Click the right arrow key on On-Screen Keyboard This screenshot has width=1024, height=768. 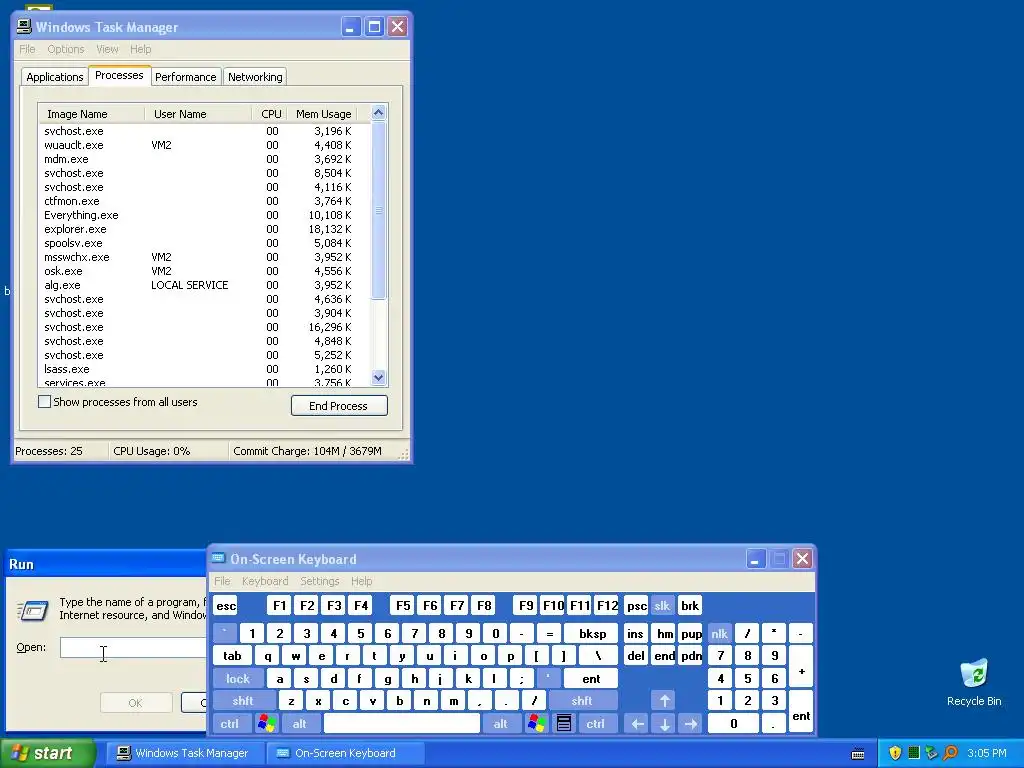[x=692, y=724]
